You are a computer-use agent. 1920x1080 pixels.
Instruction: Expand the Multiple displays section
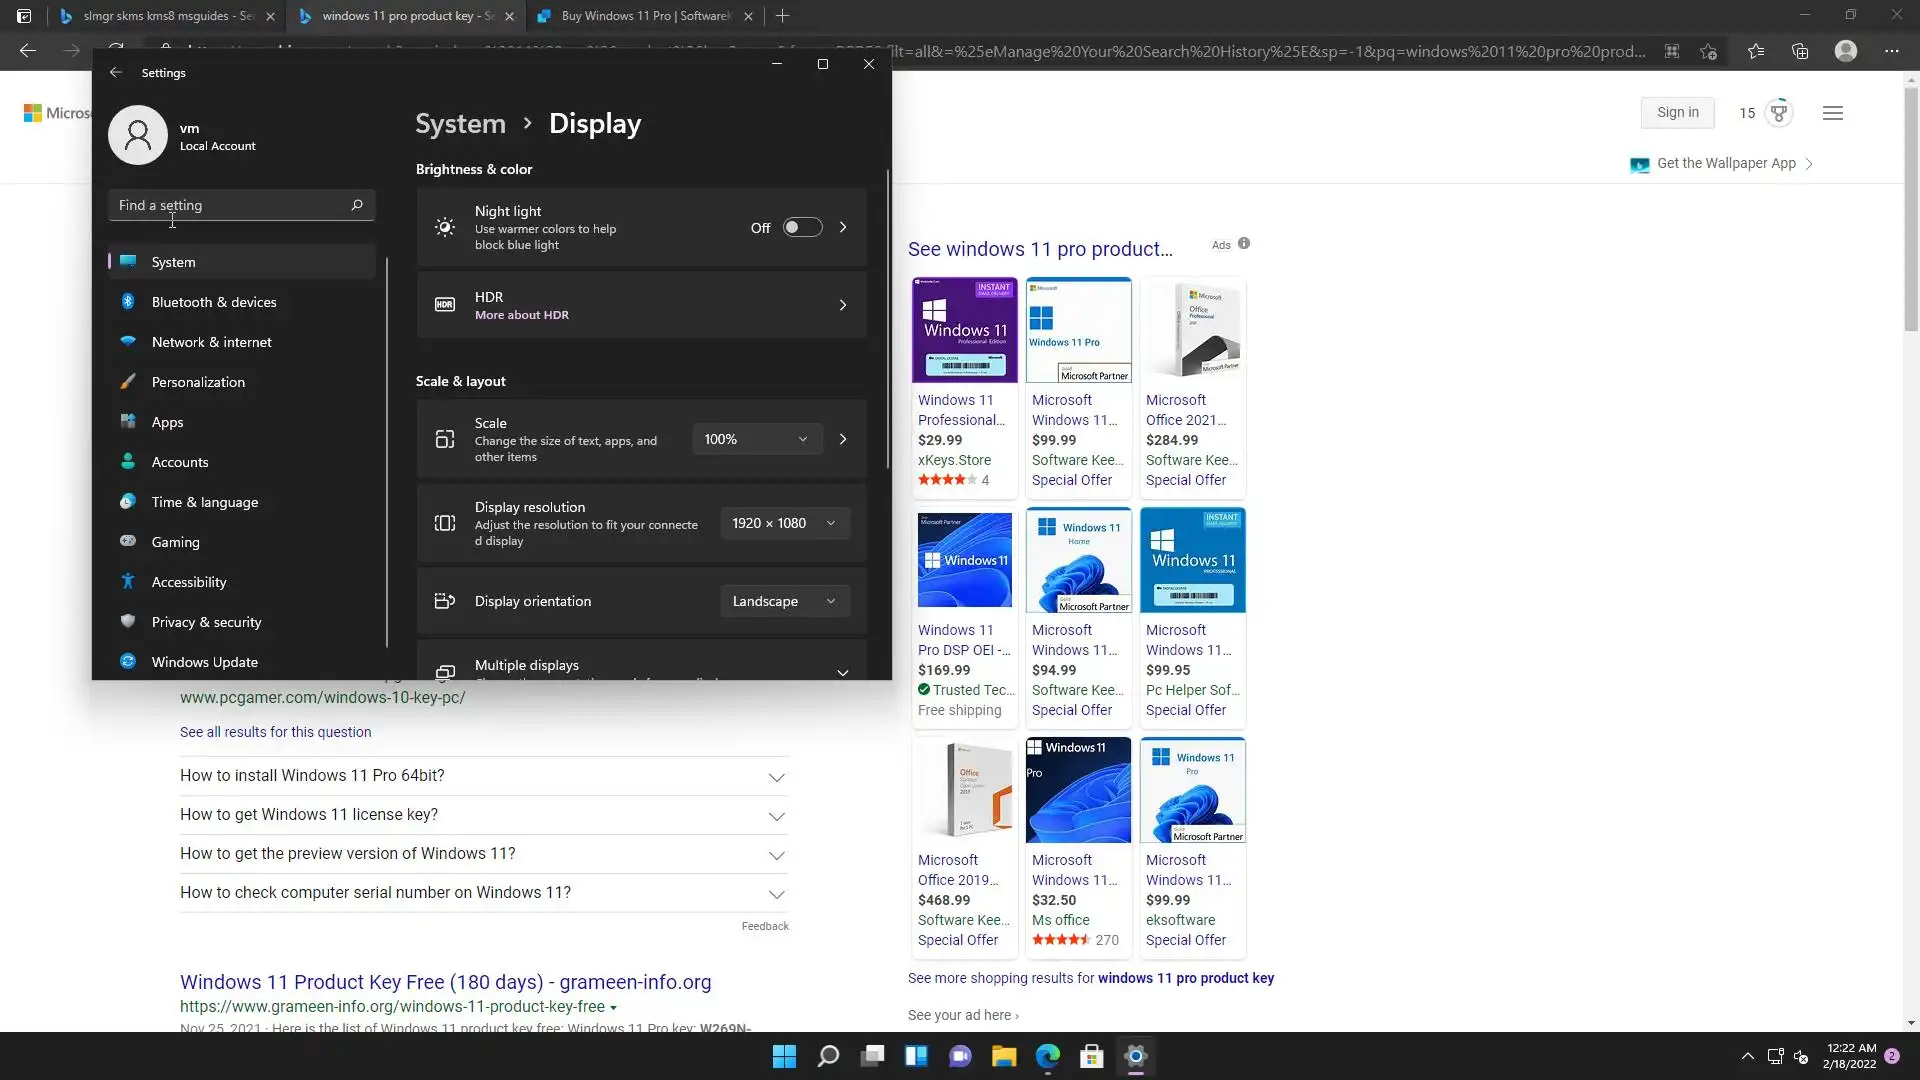click(x=842, y=671)
